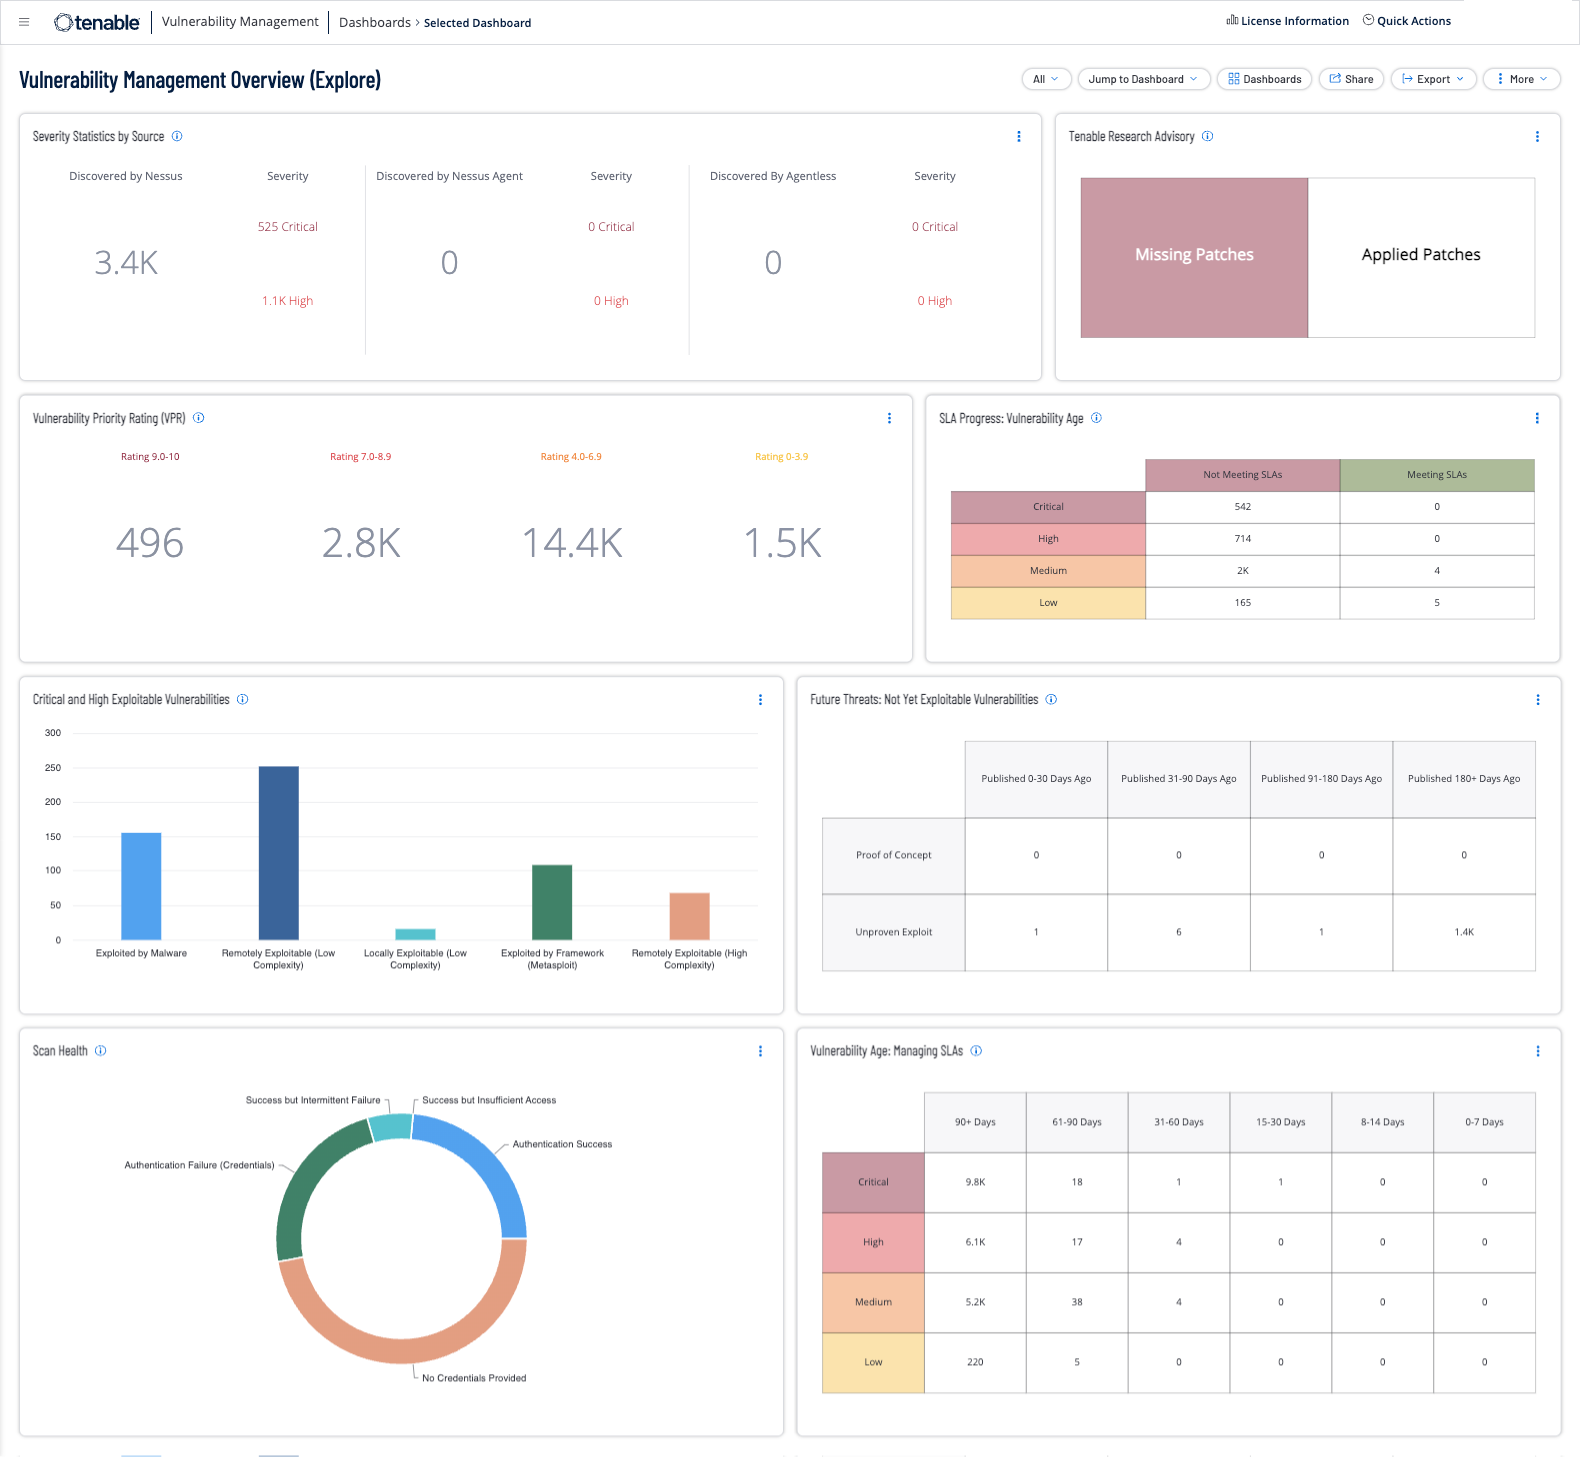Open the Export dropdown
The image size is (1580, 1457).
1433,79
